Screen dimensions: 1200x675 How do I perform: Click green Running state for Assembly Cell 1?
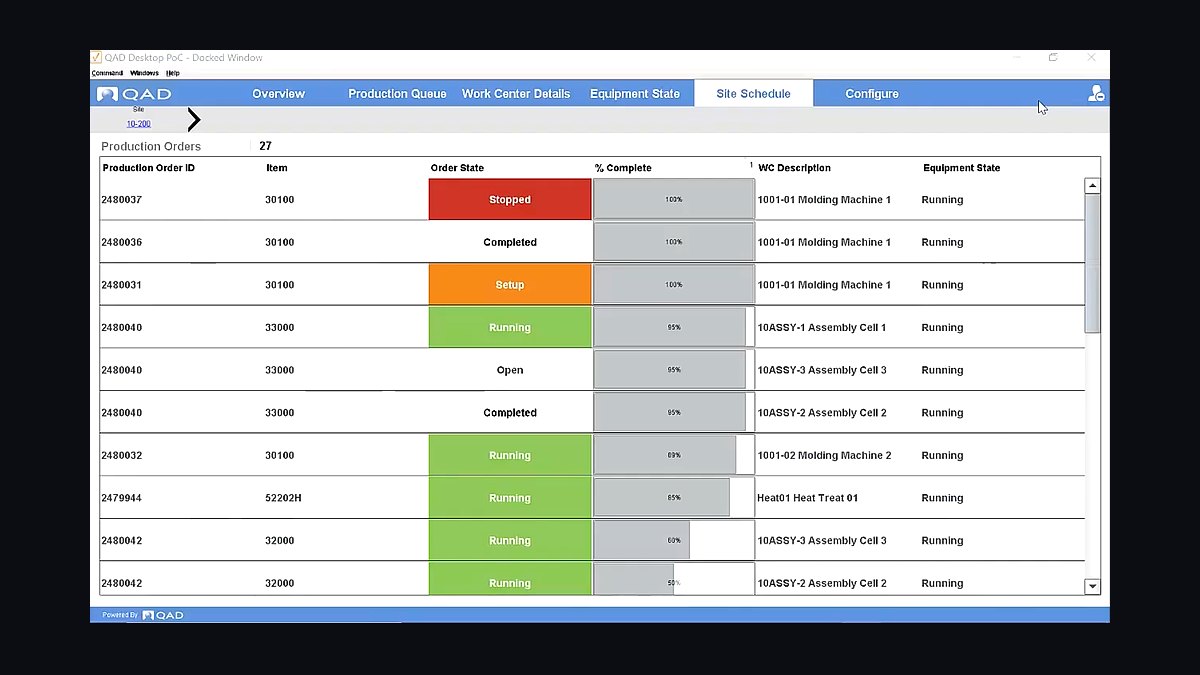pos(510,328)
